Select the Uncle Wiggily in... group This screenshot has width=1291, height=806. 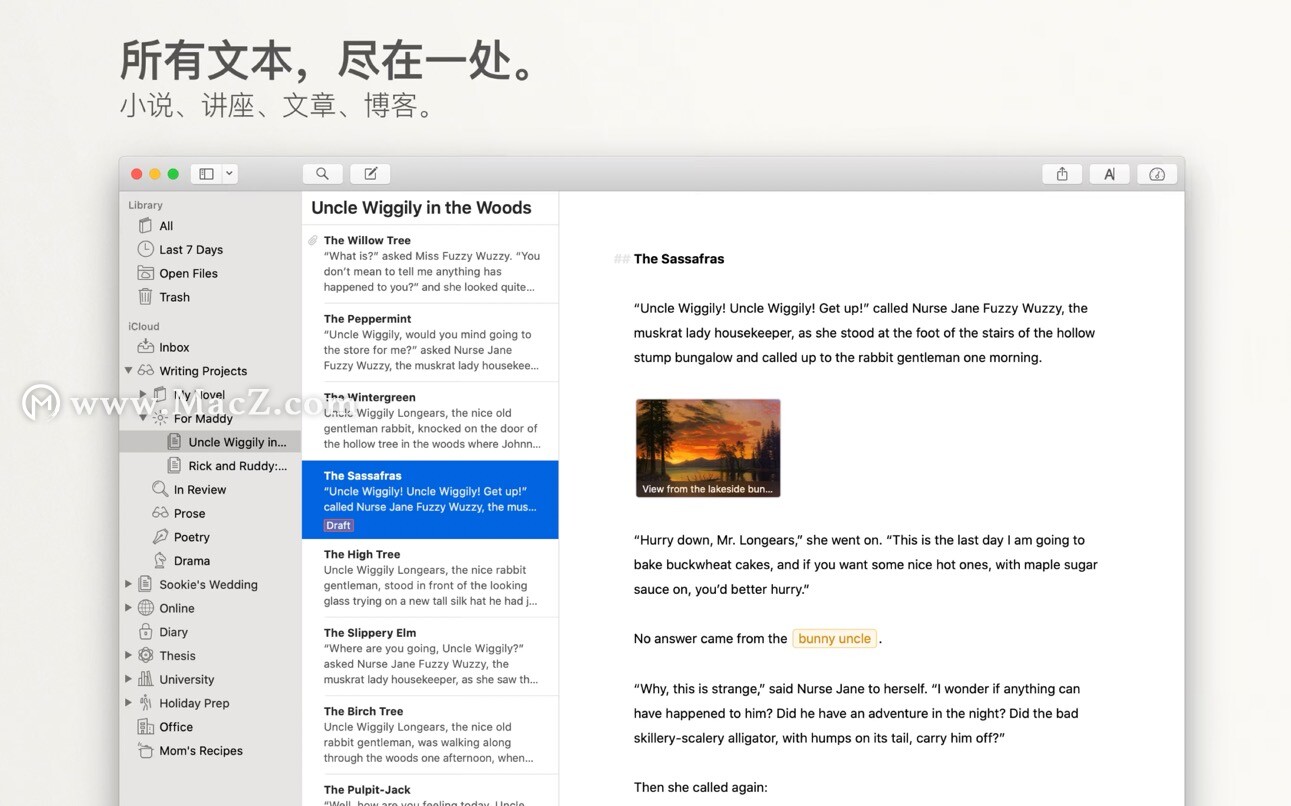(210, 442)
